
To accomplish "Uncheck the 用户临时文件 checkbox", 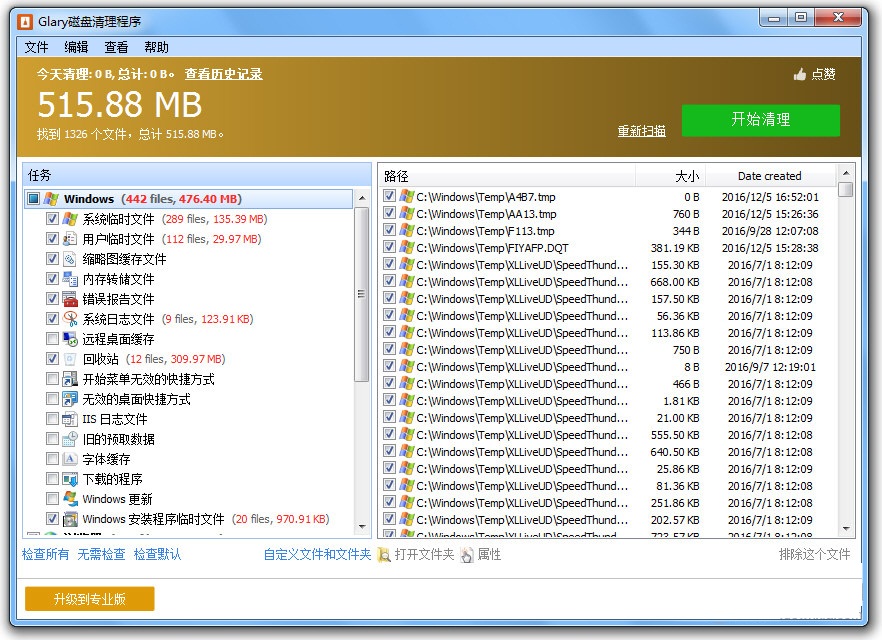I will coord(52,239).
